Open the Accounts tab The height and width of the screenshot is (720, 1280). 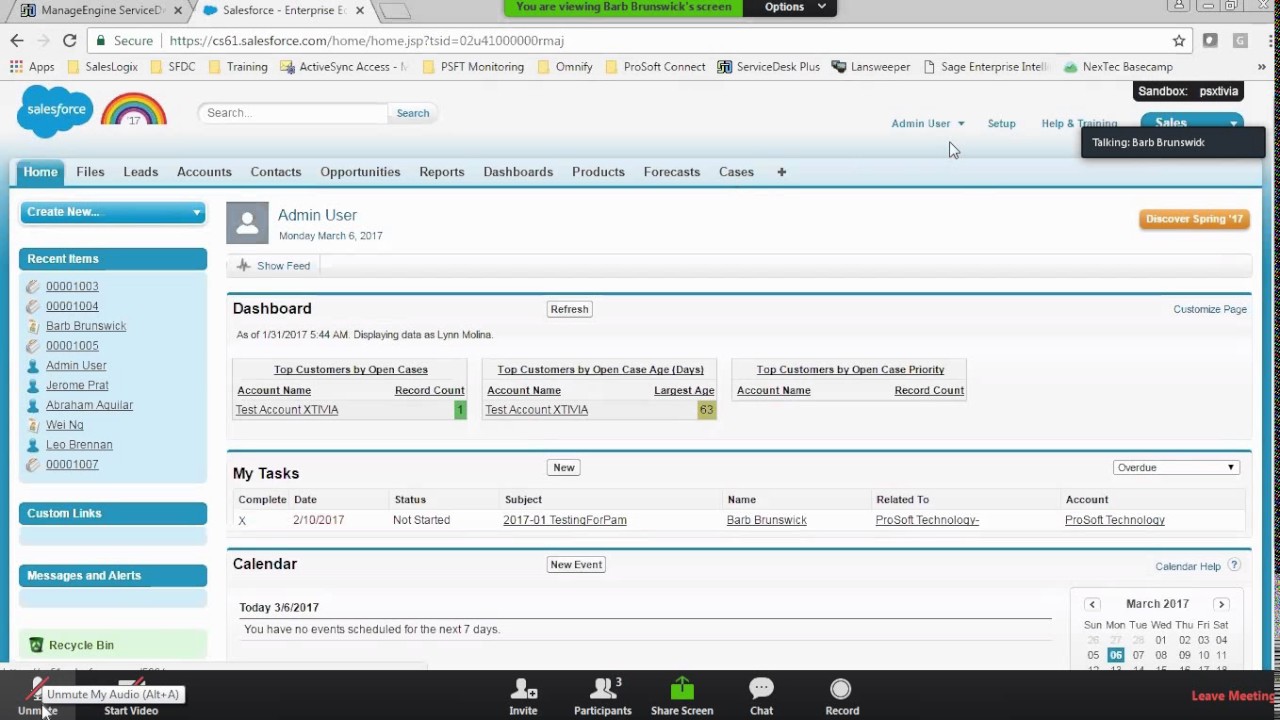click(x=204, y=172)
